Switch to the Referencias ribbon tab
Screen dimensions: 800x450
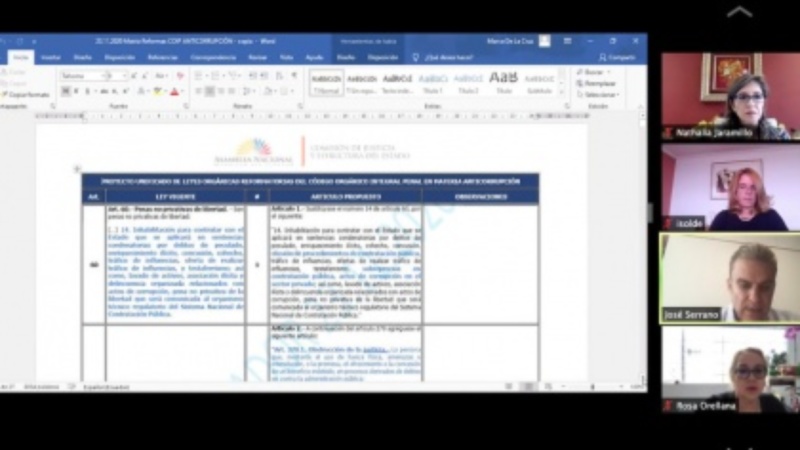point(163,58)
